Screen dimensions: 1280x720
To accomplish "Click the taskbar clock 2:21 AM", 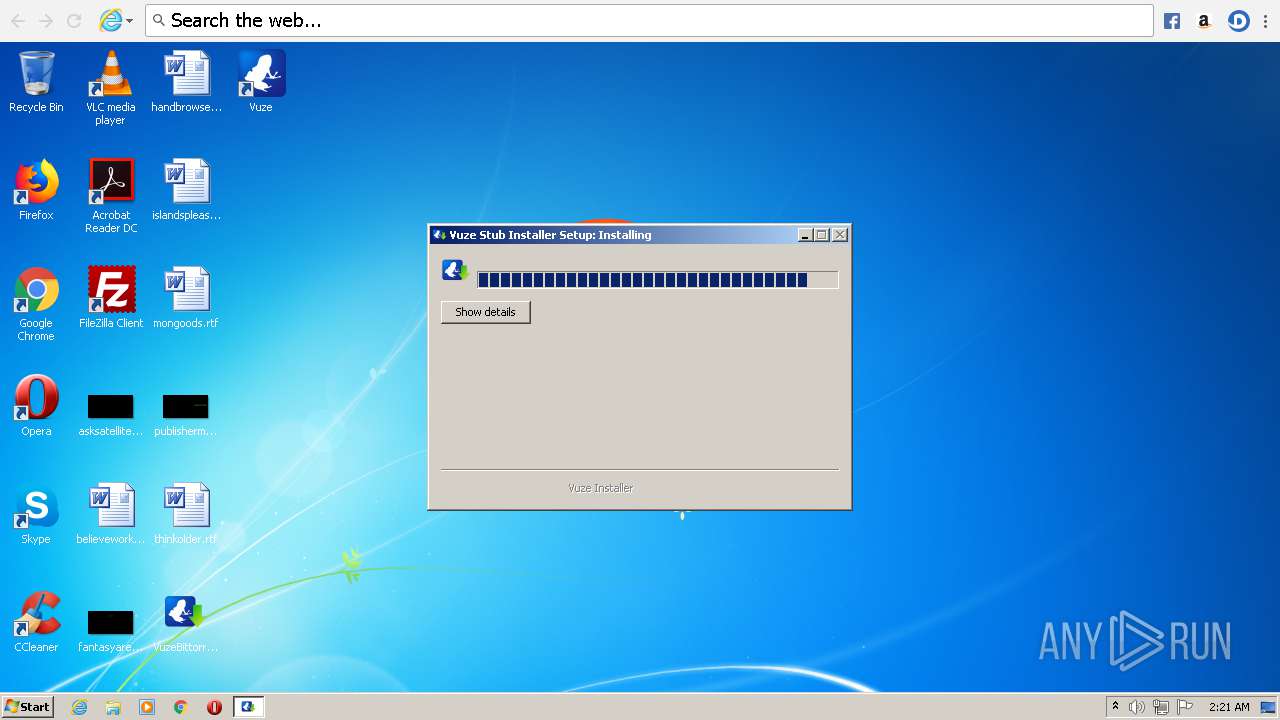I will point(1229,707).
